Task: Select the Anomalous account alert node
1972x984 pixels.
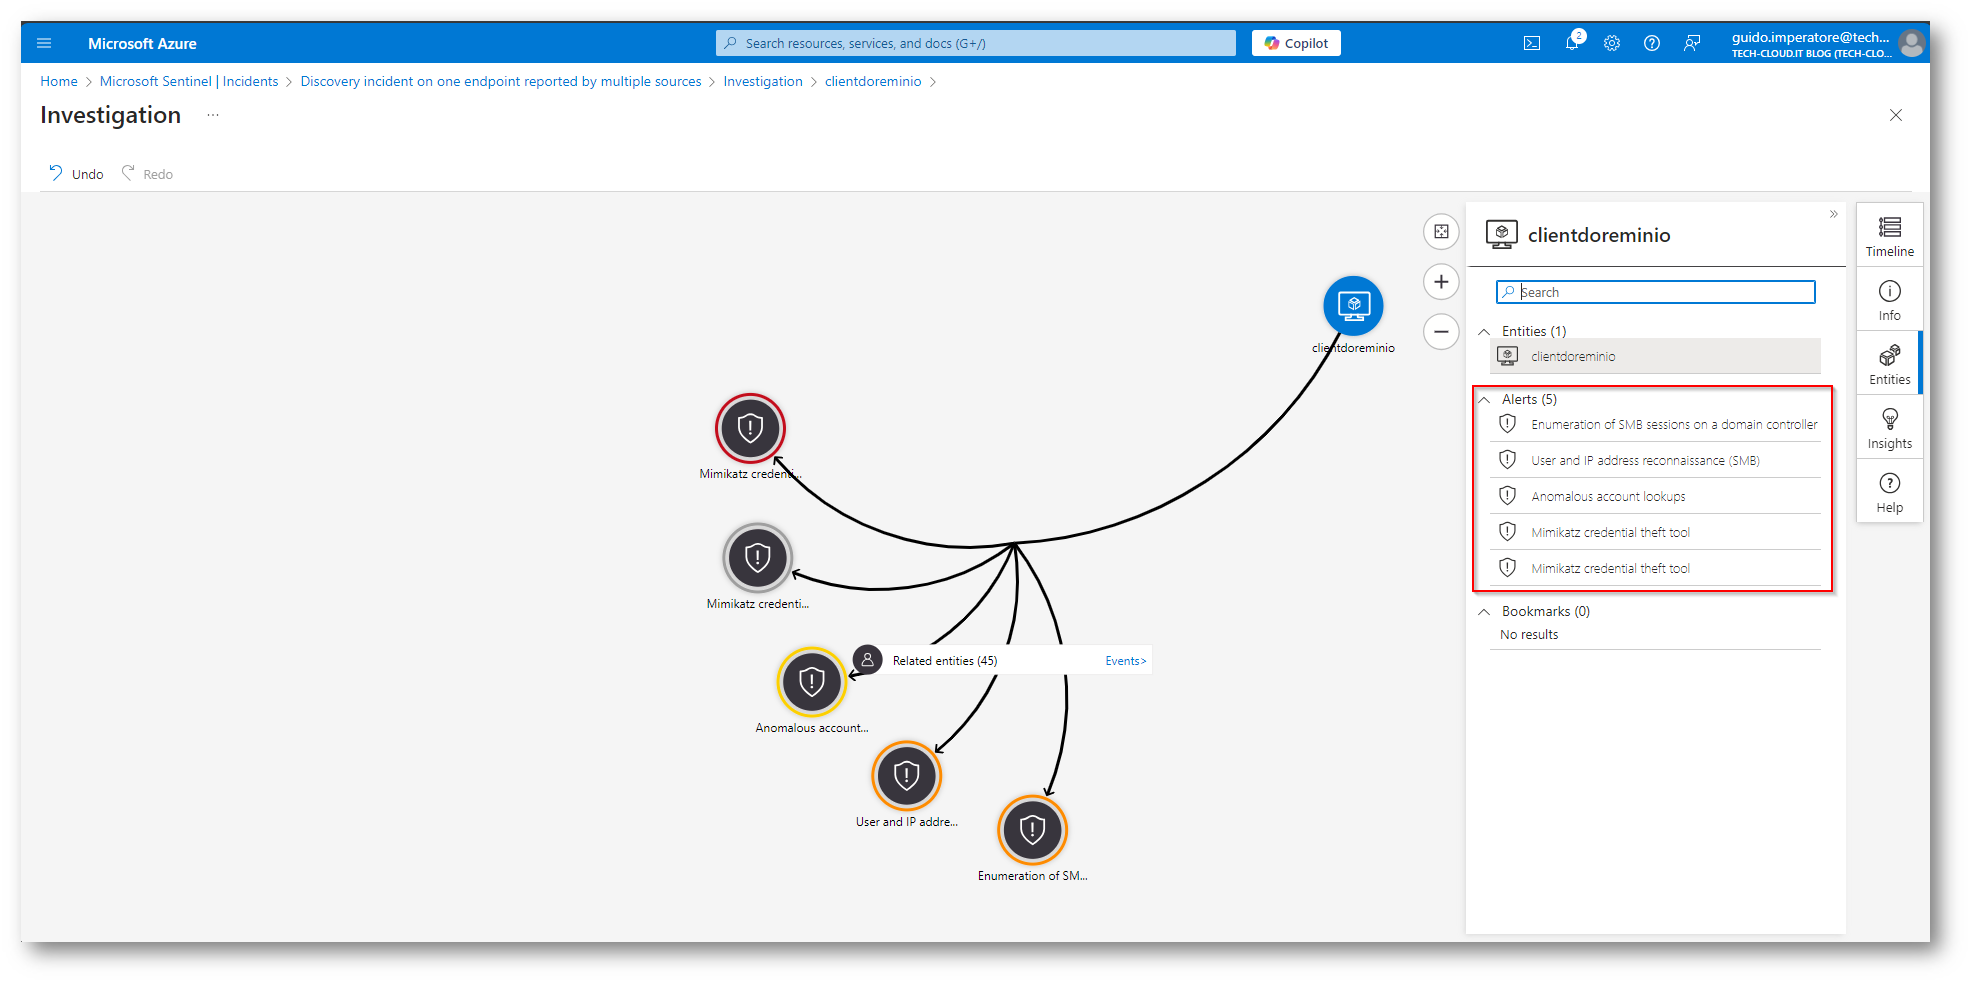Action: tap(812, 682)
